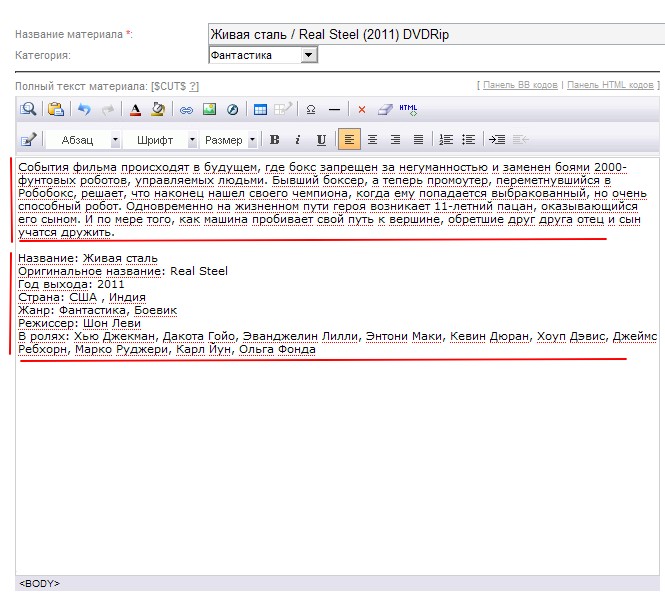
Task: Open the background highlight color tool
Action: (x=158, y=109)
